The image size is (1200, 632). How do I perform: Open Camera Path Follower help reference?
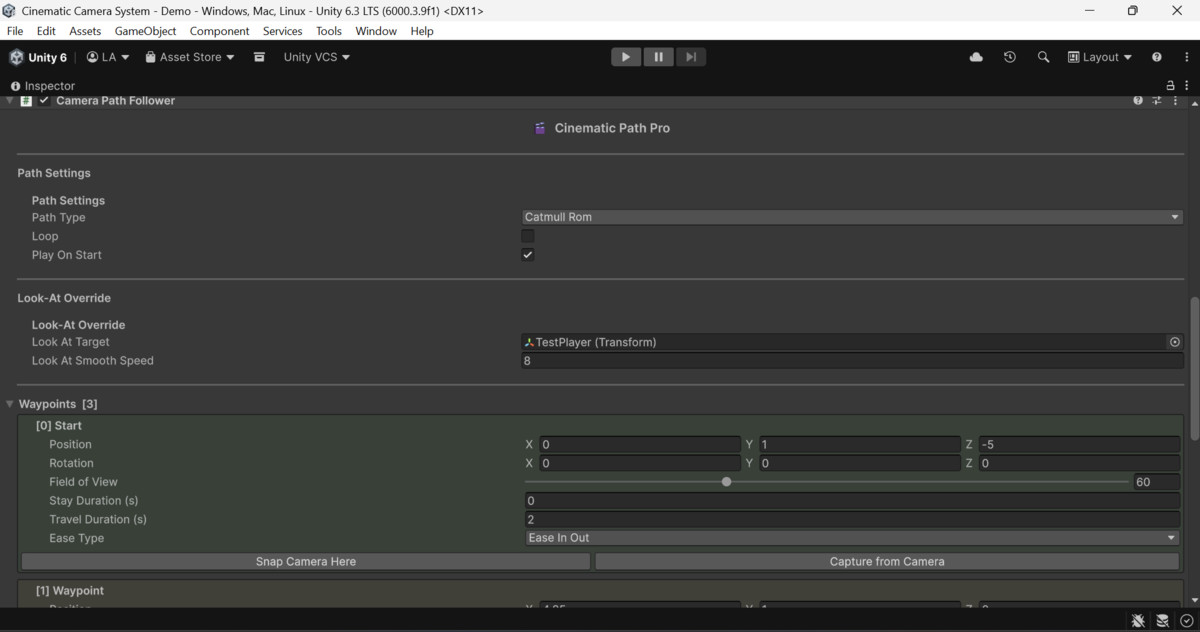[x=1138, y=100]
